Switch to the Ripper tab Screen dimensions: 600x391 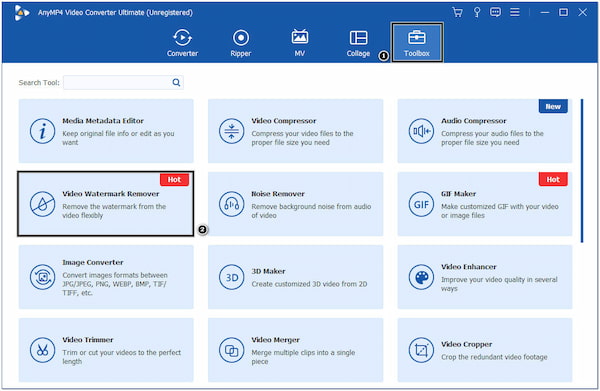point(241,43)
